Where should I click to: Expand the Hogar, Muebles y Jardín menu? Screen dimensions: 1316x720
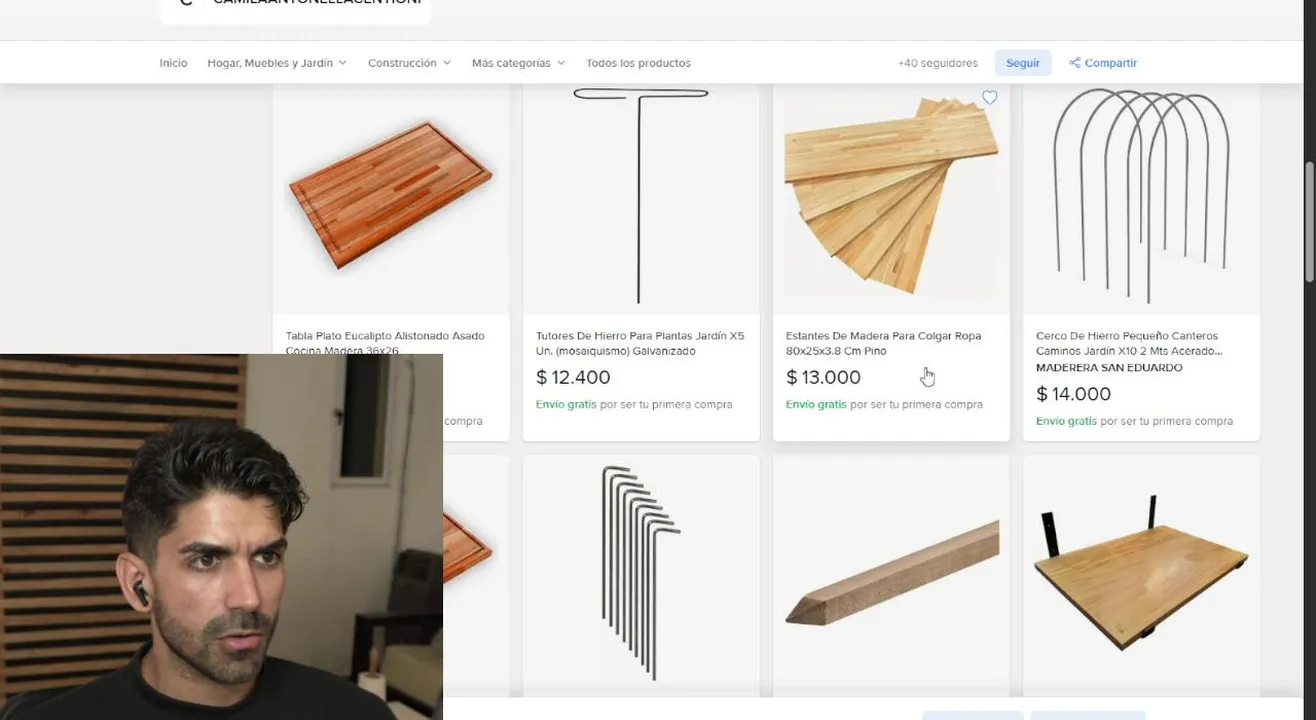click(x=277, y=63)
